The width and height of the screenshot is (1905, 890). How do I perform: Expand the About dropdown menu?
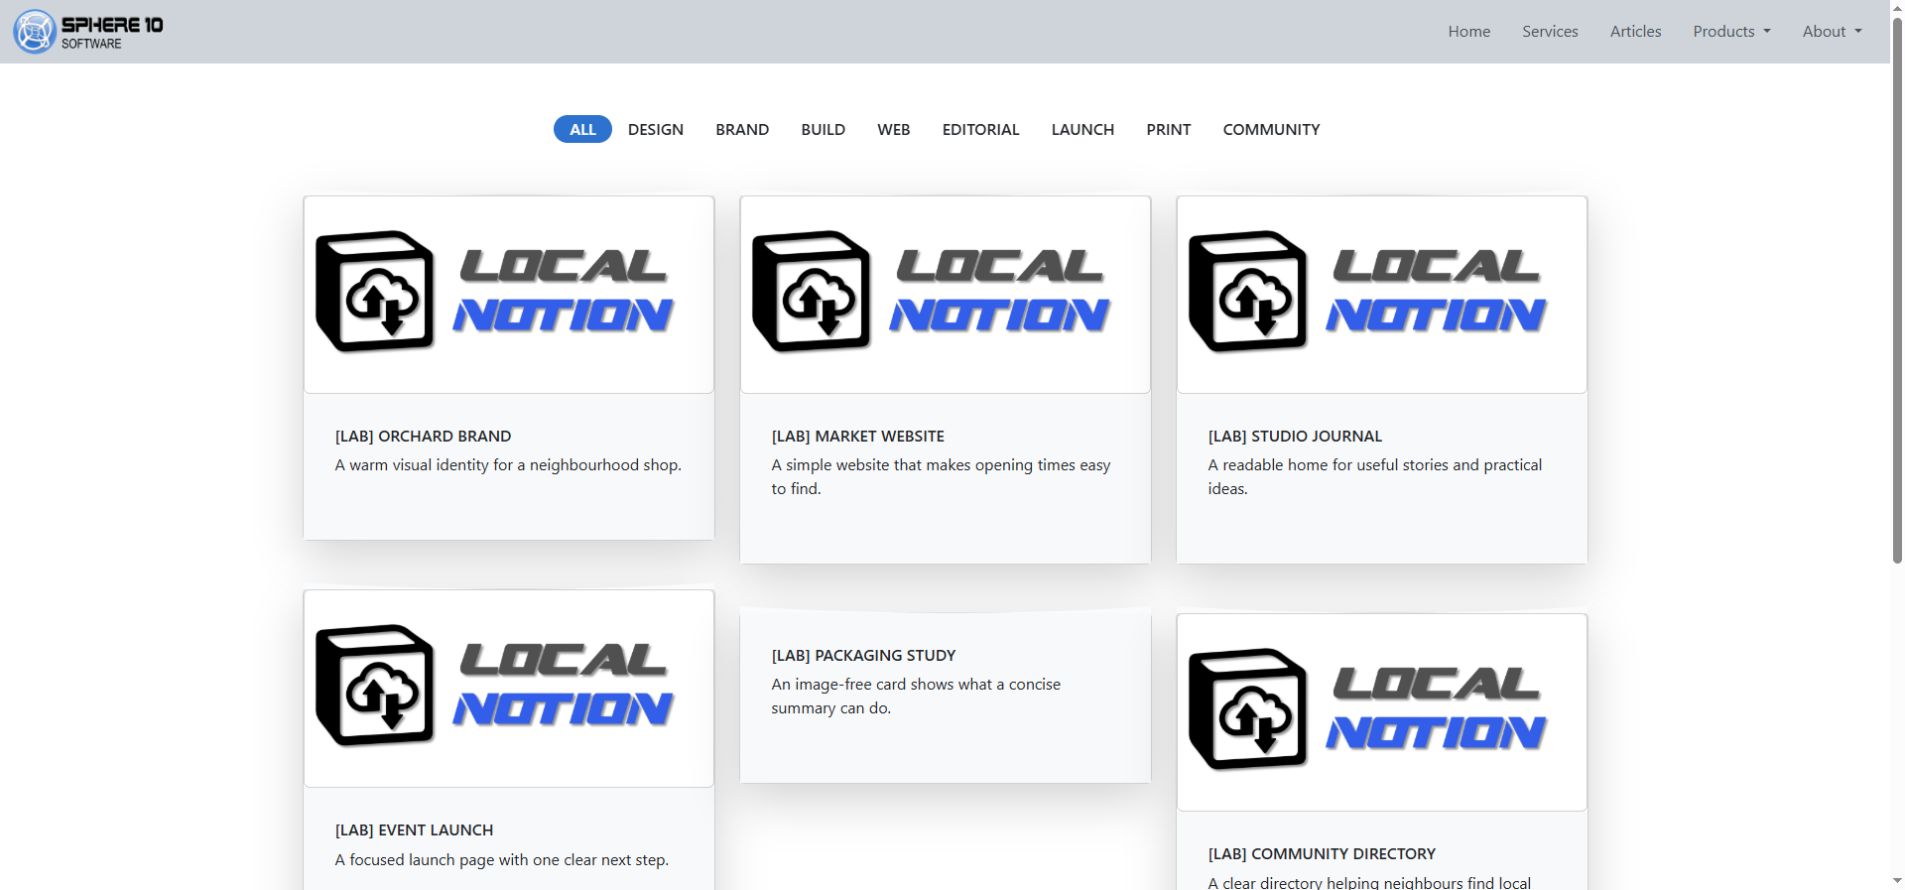click(x=1832, y=32)
